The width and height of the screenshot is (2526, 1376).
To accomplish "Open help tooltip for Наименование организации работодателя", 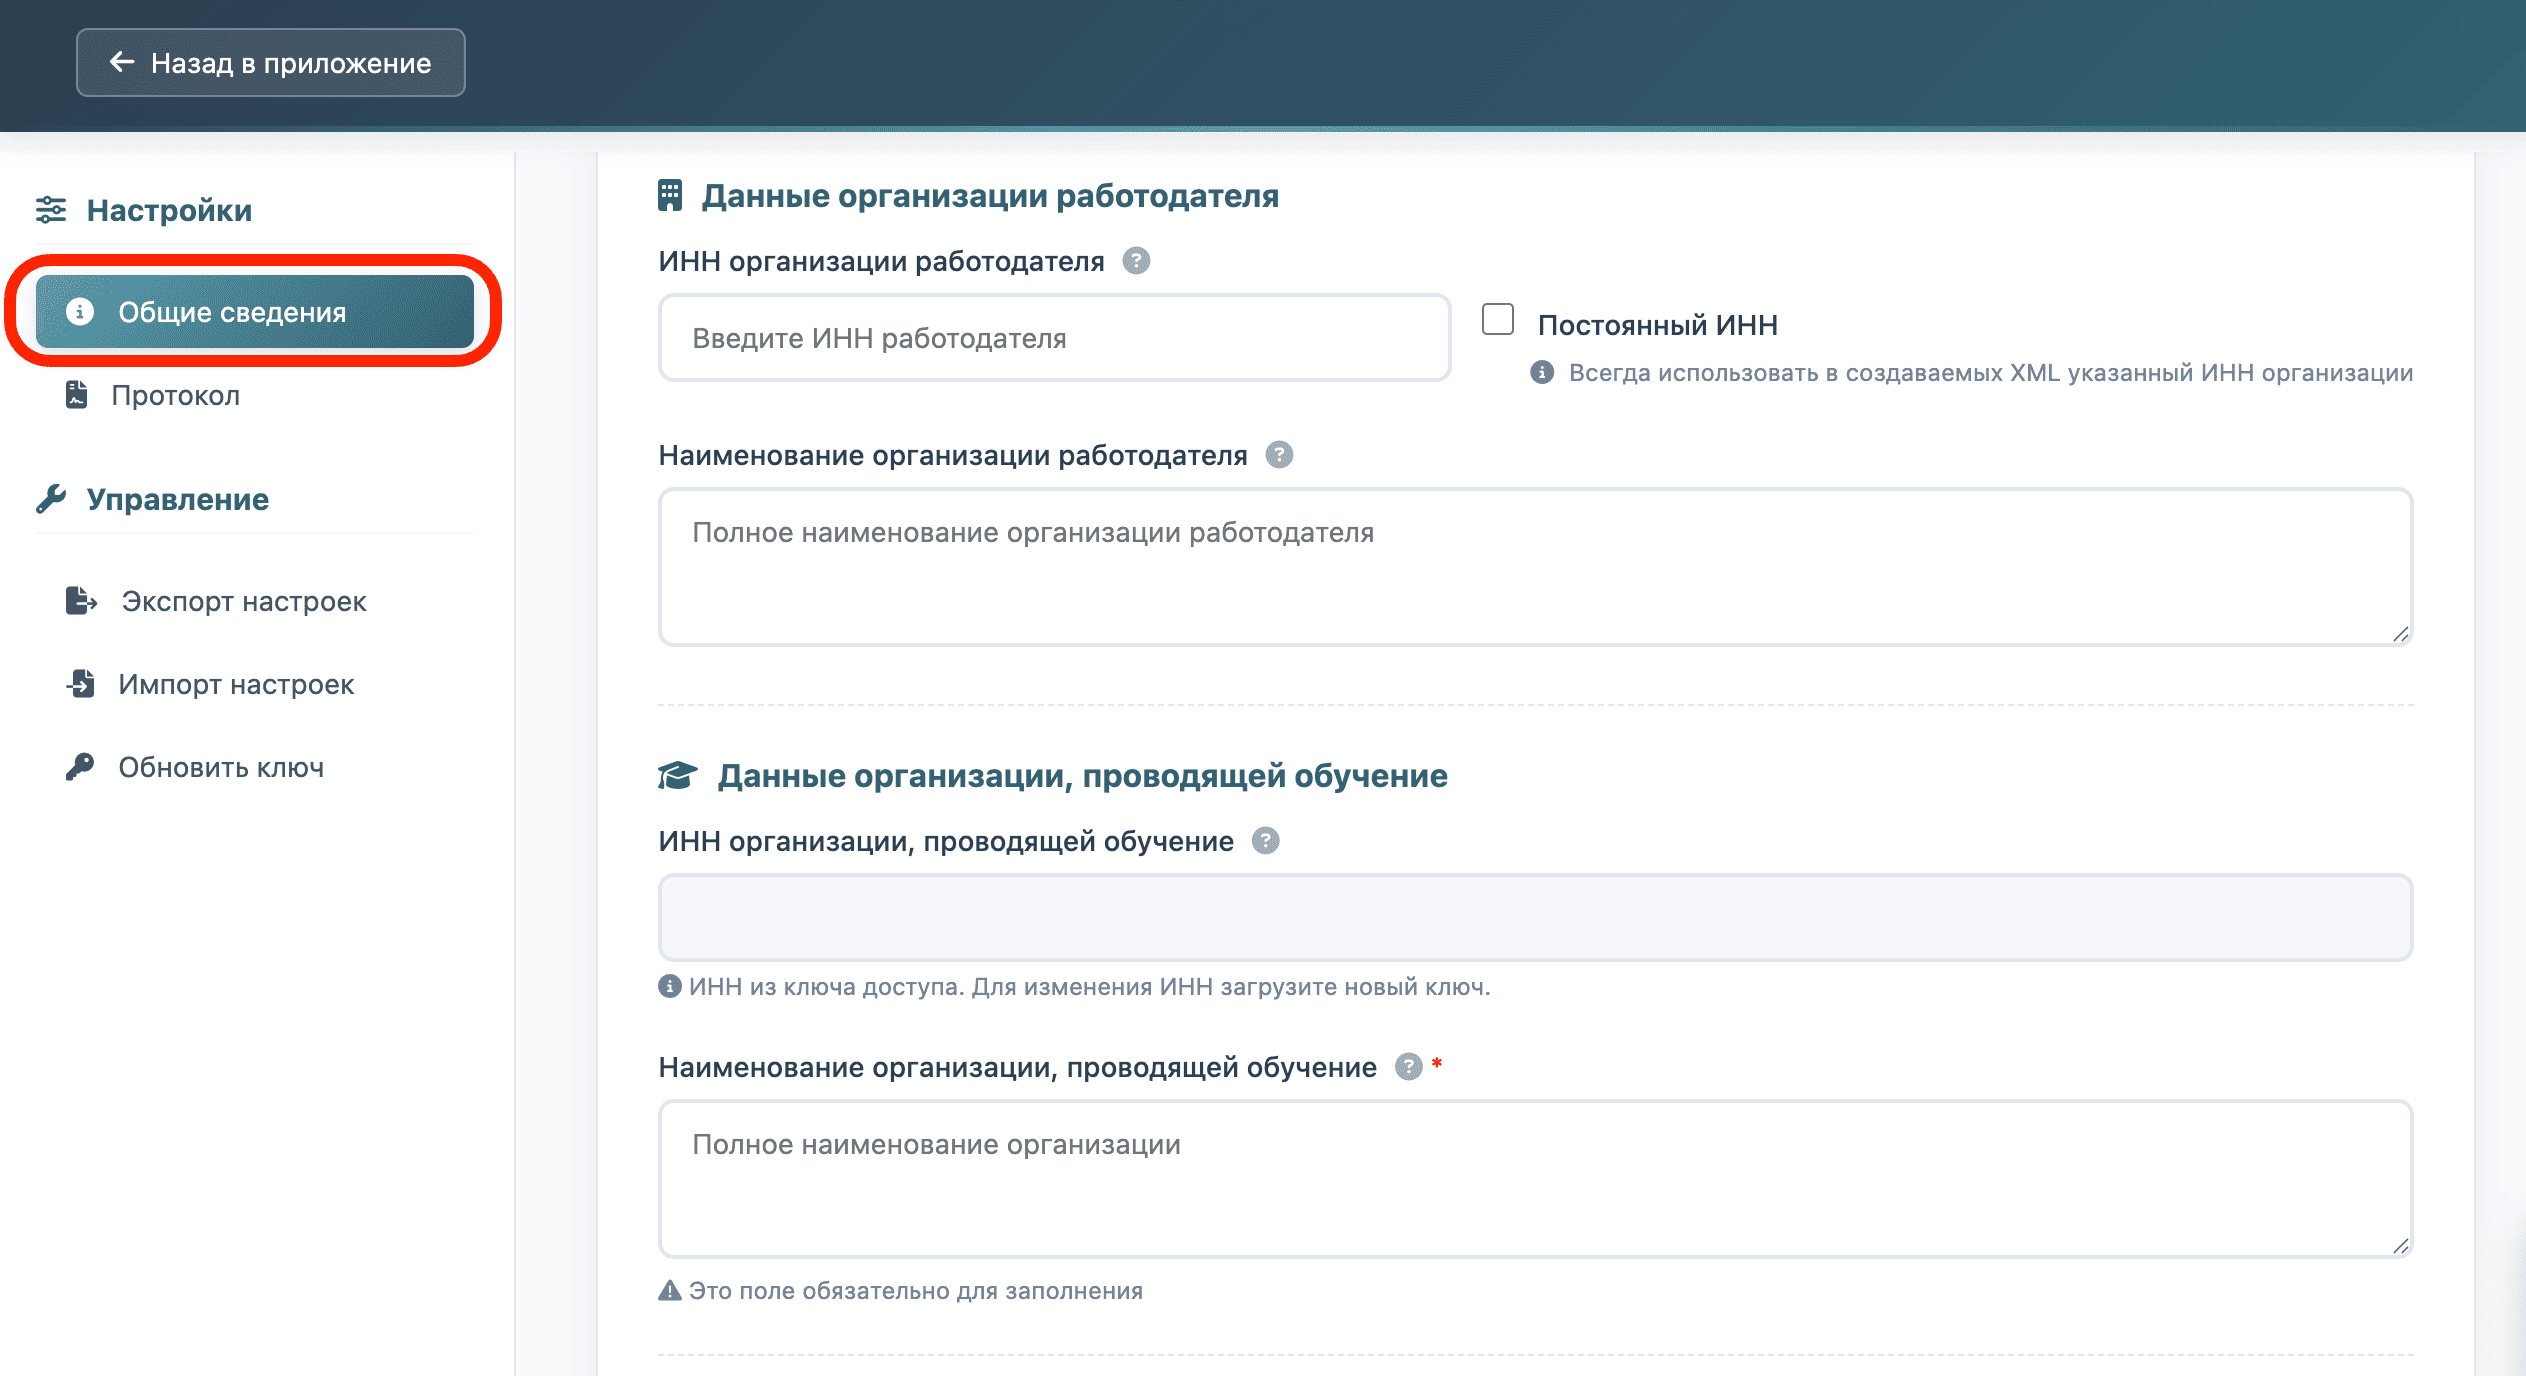I will pyautogui.click(x=1279, y=455).
